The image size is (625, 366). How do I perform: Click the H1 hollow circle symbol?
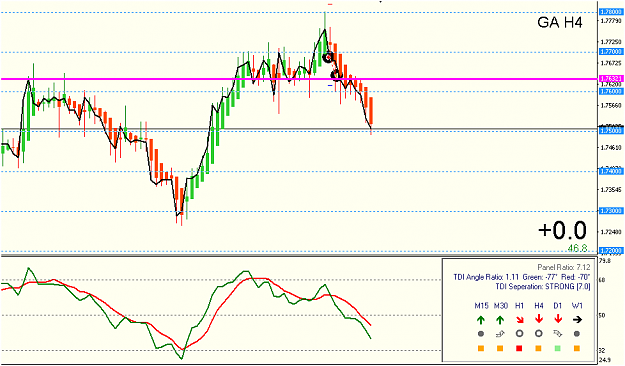click(x=519, y=334)
